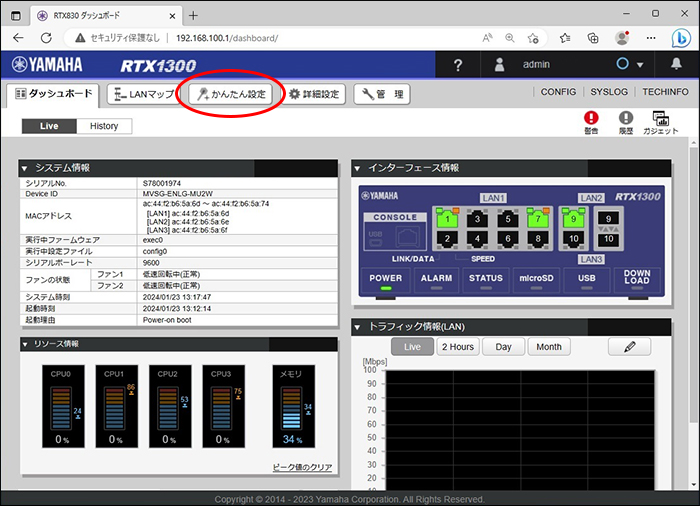Collapse the システム情報 panel

point(25,168)
